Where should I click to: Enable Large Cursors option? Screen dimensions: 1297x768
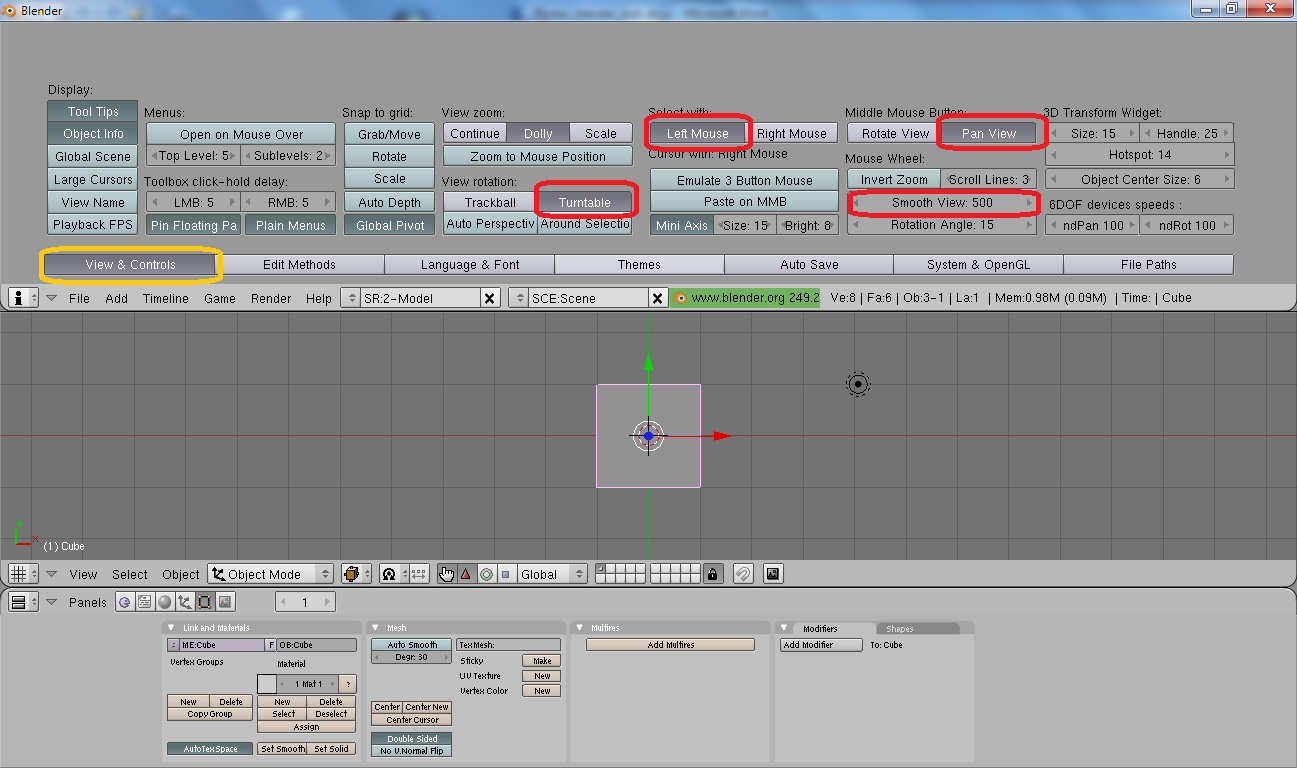click(x=93, y=180)
